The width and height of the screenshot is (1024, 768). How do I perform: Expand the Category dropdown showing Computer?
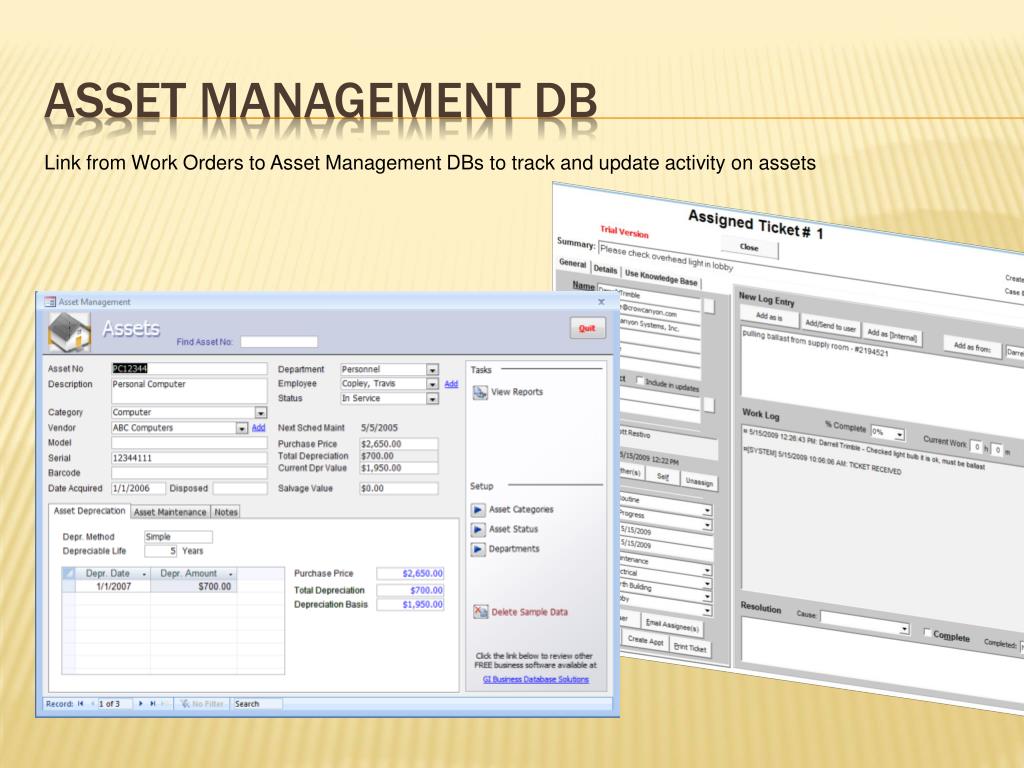[x=261, y=413]
